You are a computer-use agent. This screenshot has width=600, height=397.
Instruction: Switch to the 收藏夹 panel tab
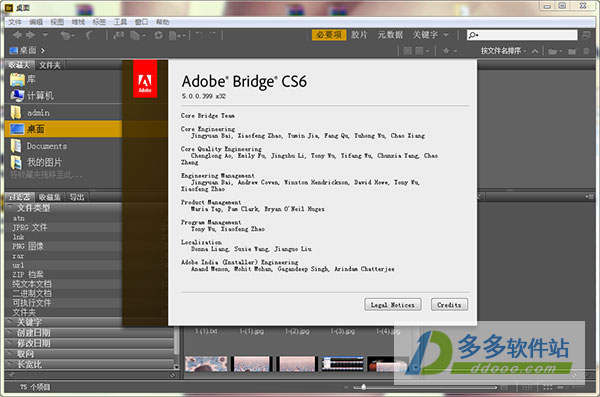tap(20, 65)
